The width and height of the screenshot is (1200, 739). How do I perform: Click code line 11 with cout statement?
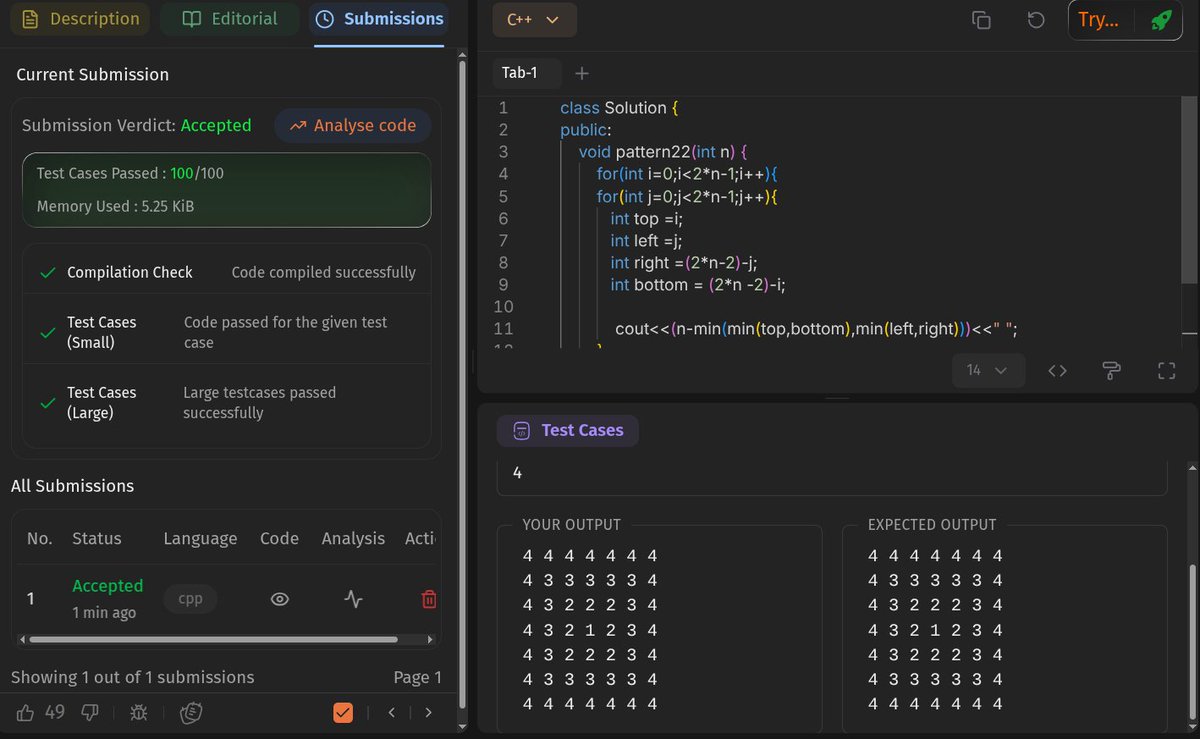click(816, 328)
